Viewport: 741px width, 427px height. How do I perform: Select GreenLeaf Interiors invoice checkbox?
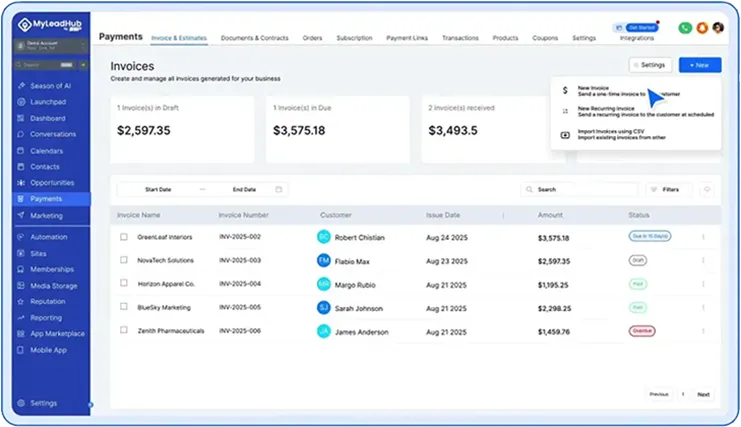click(x=124, y=237)
